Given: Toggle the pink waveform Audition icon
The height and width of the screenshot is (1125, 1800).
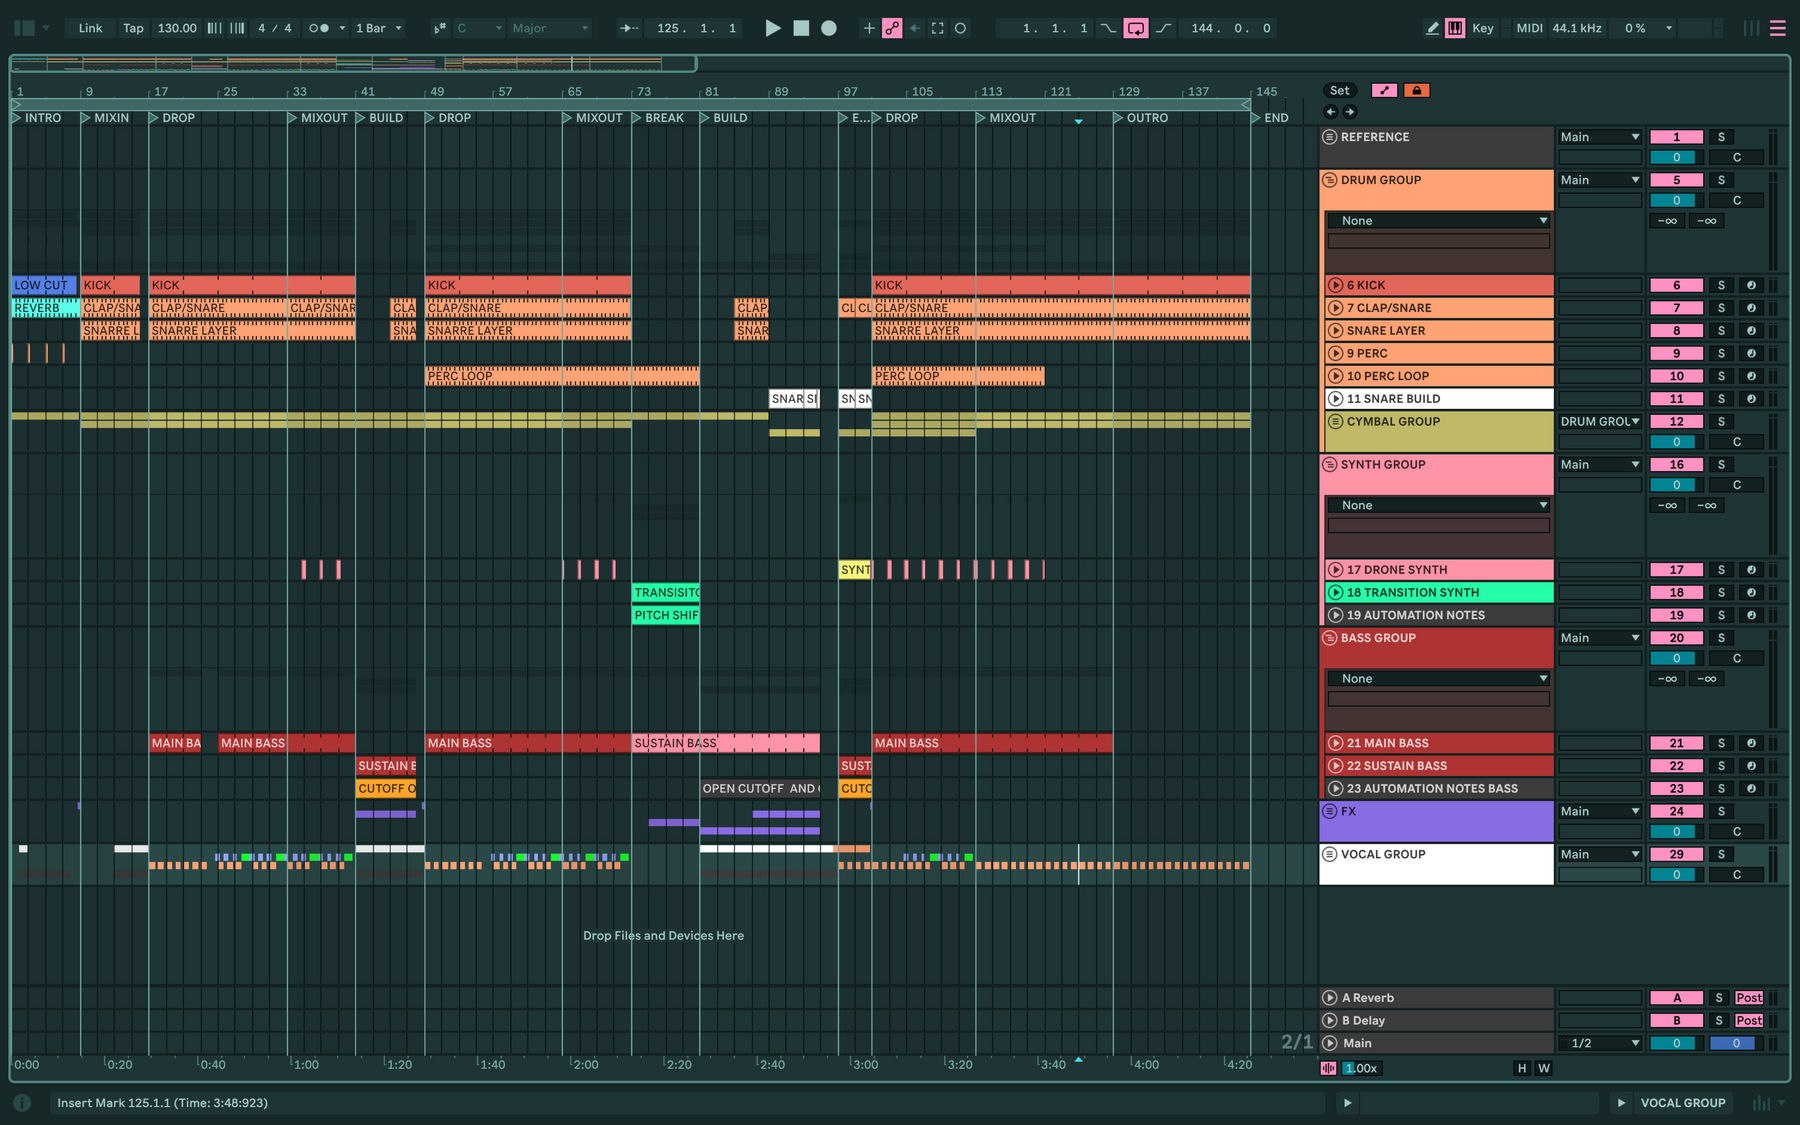Looking at the screenshot, I should point(1328,1068).
